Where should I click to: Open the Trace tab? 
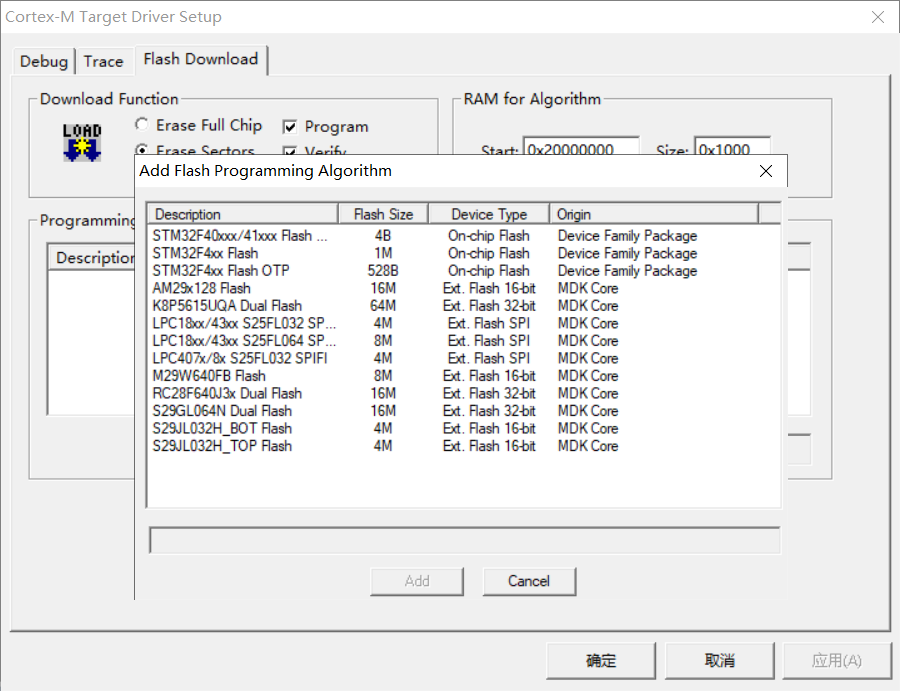coord(104,61)
